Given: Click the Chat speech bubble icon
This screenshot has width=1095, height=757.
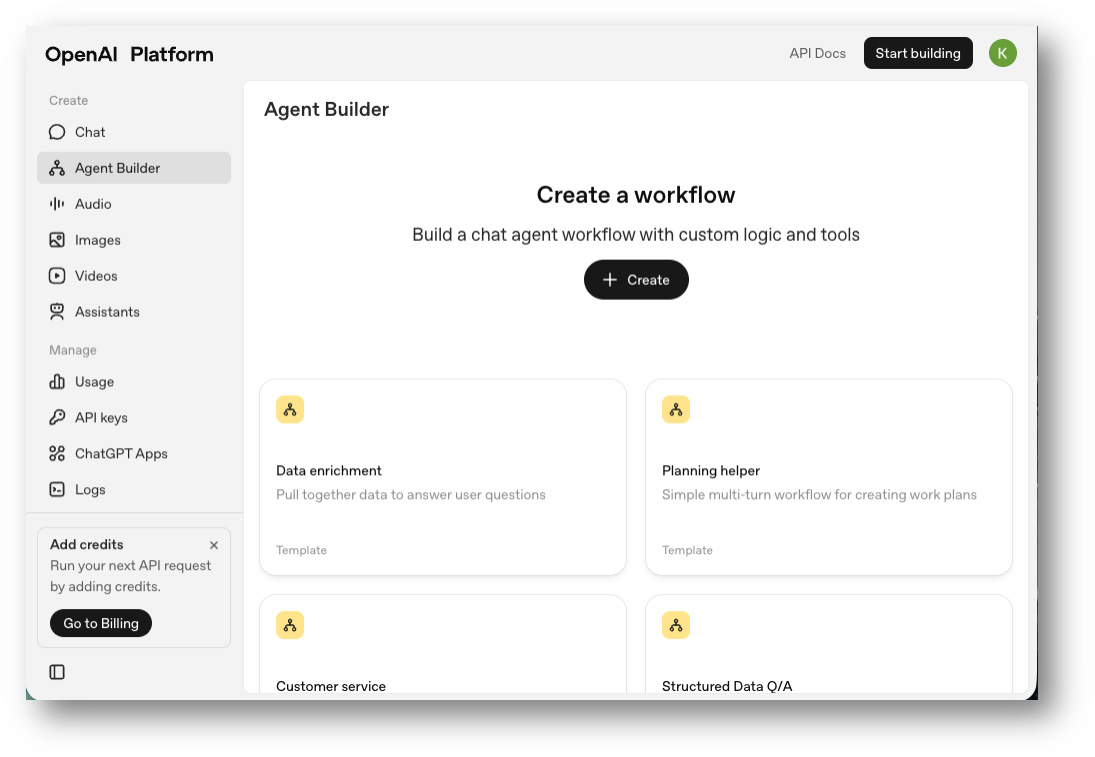Looking at the screenshot, I should tap(57, 132).
